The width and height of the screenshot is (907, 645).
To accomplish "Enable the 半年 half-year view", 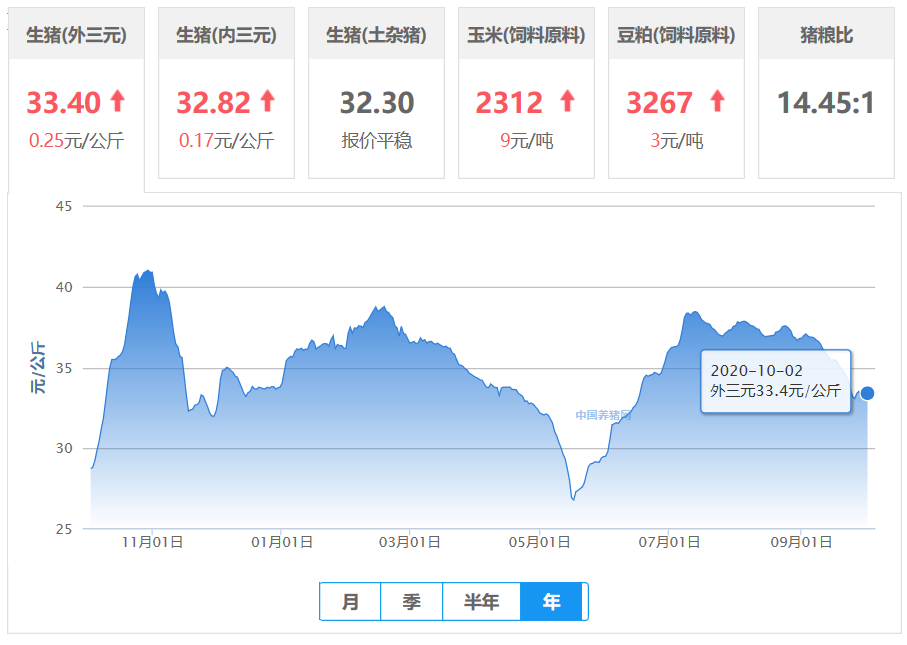I will (481, 601).
